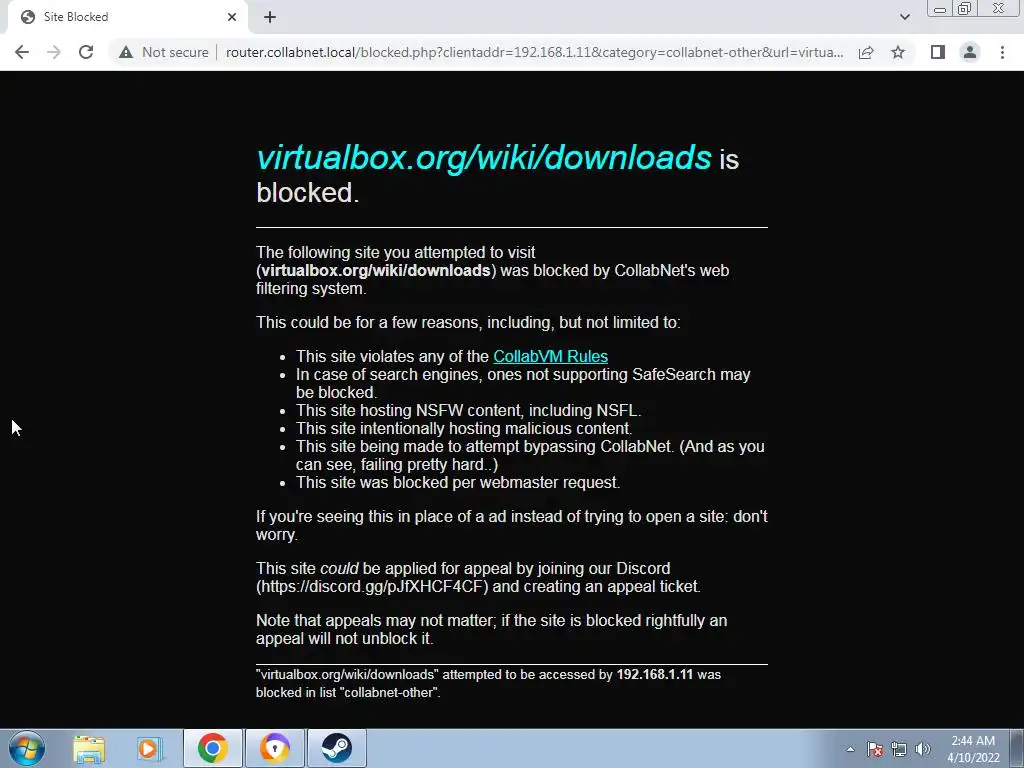Viewport: 1024px width, 768px height.
Task: Open the CollabVM Rules link
Action: coord(551,357)
